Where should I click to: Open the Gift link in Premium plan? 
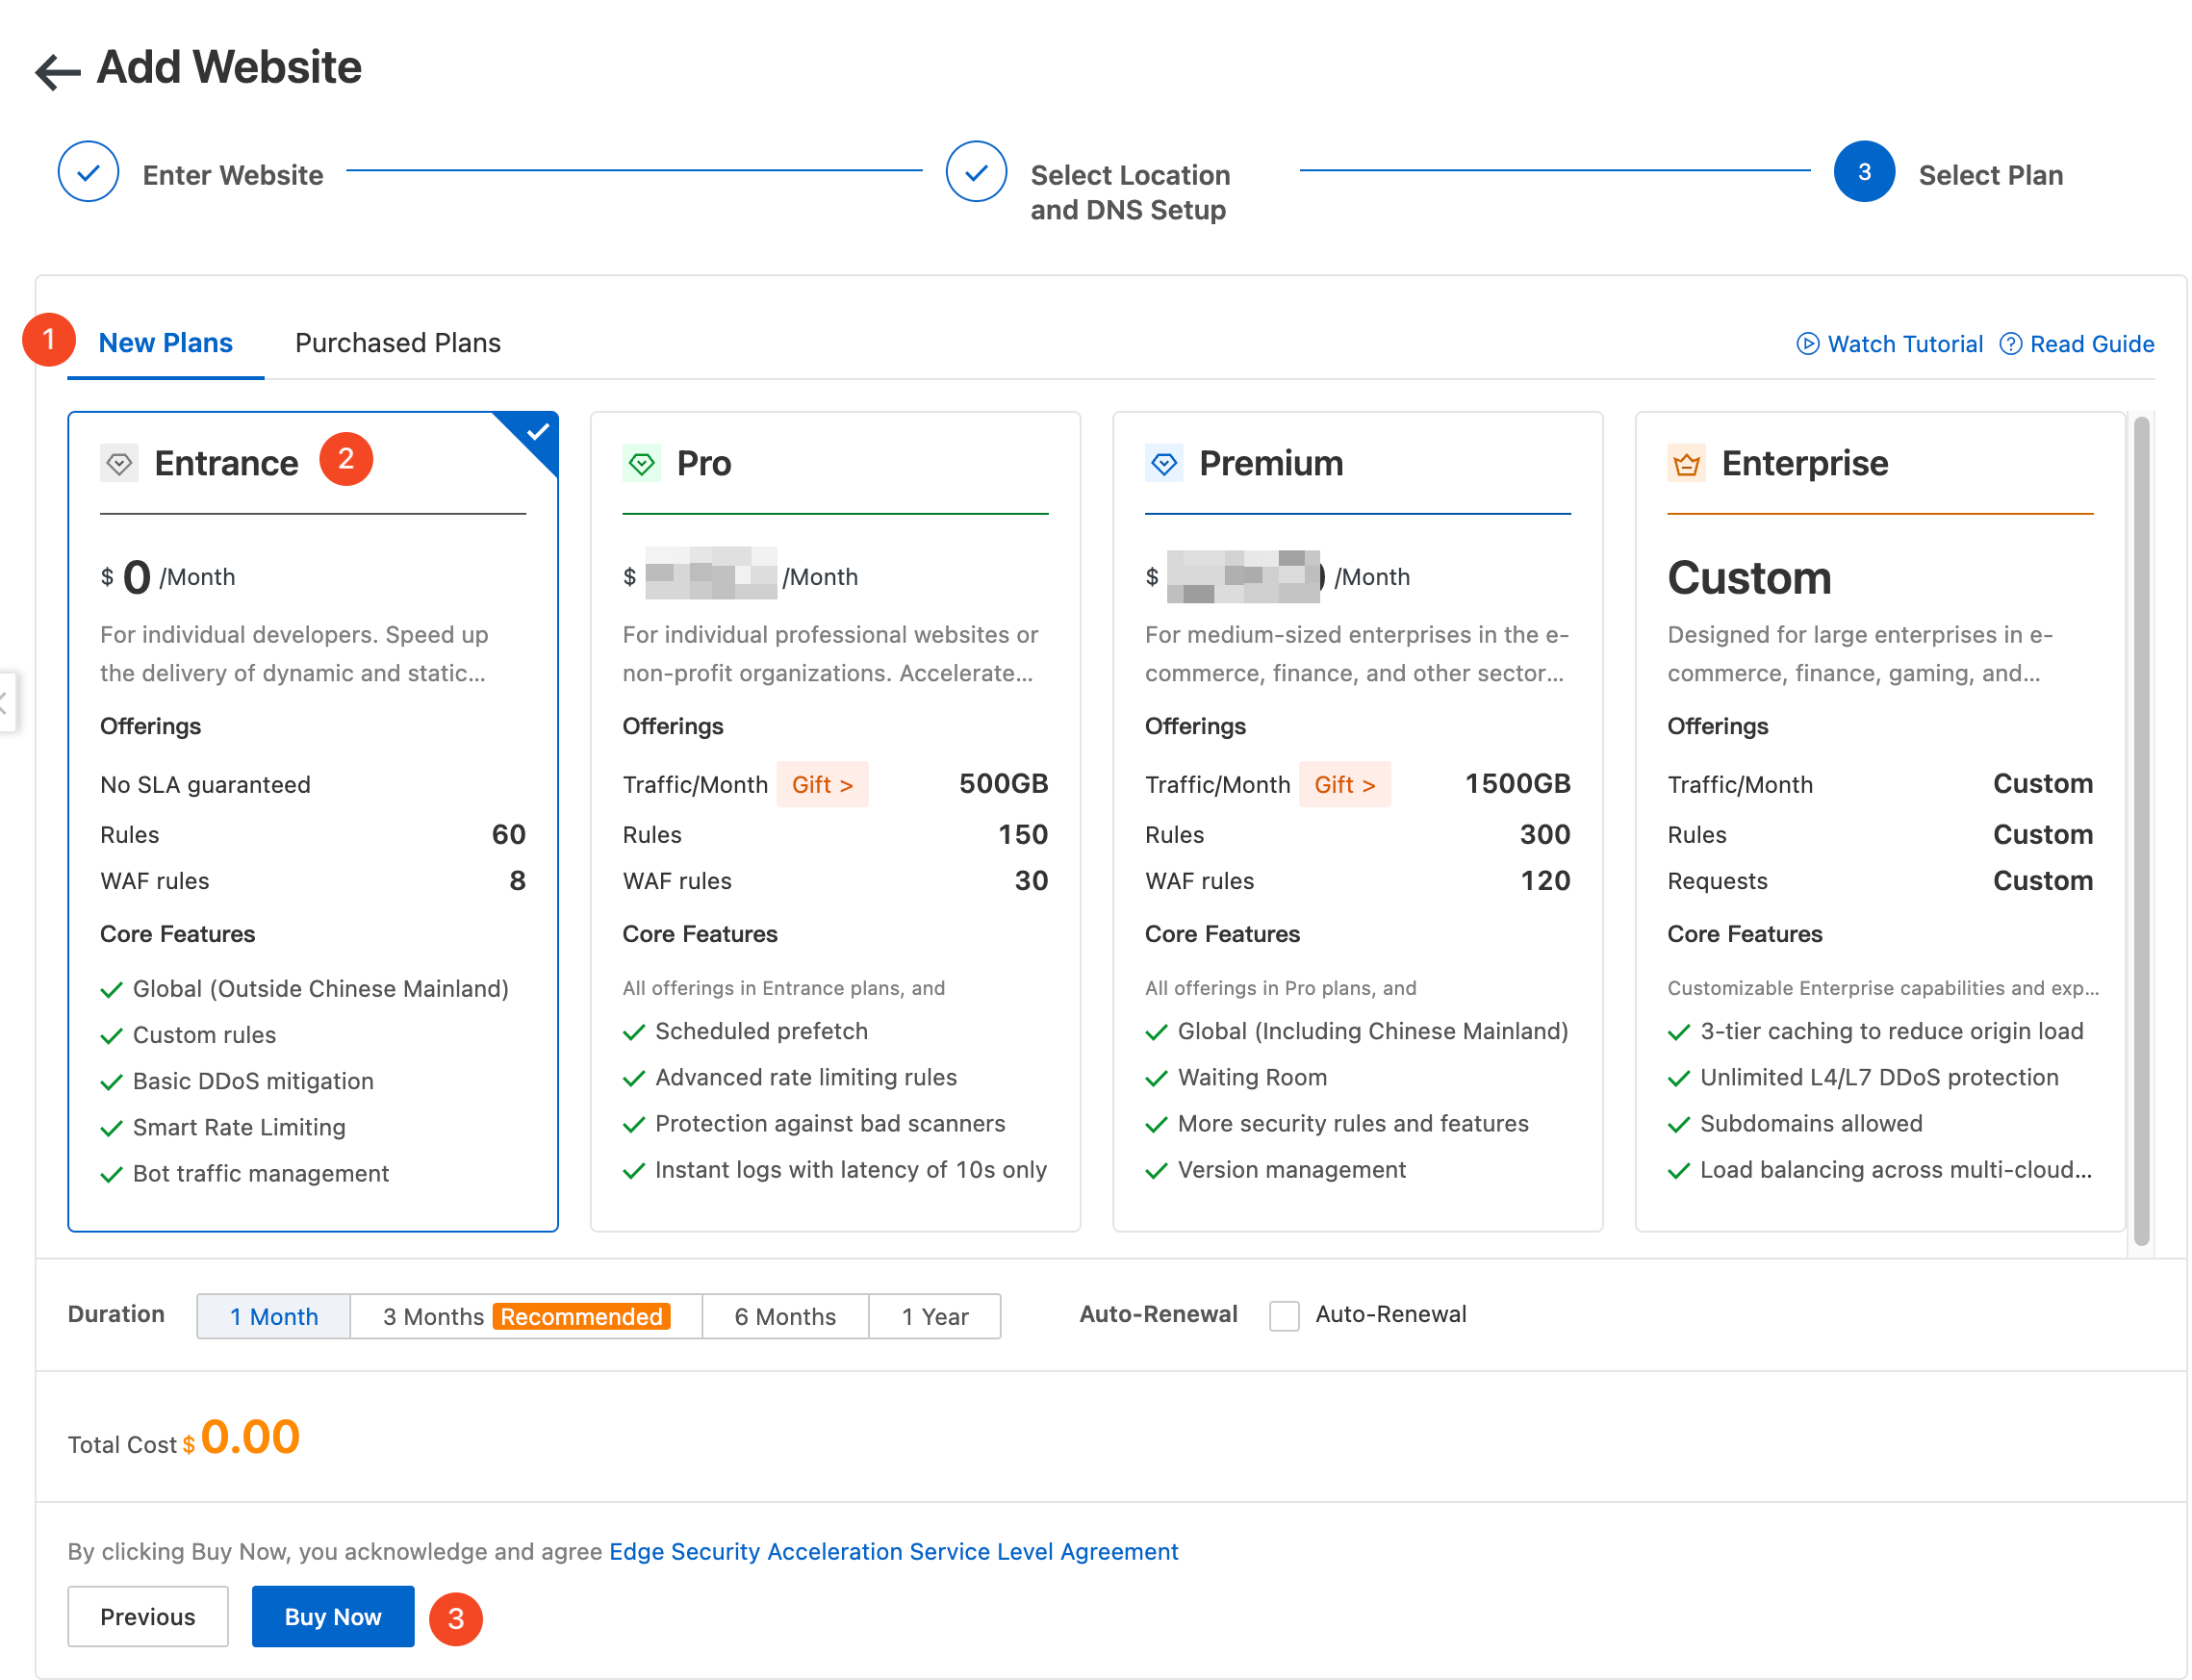coord(1344,785)
